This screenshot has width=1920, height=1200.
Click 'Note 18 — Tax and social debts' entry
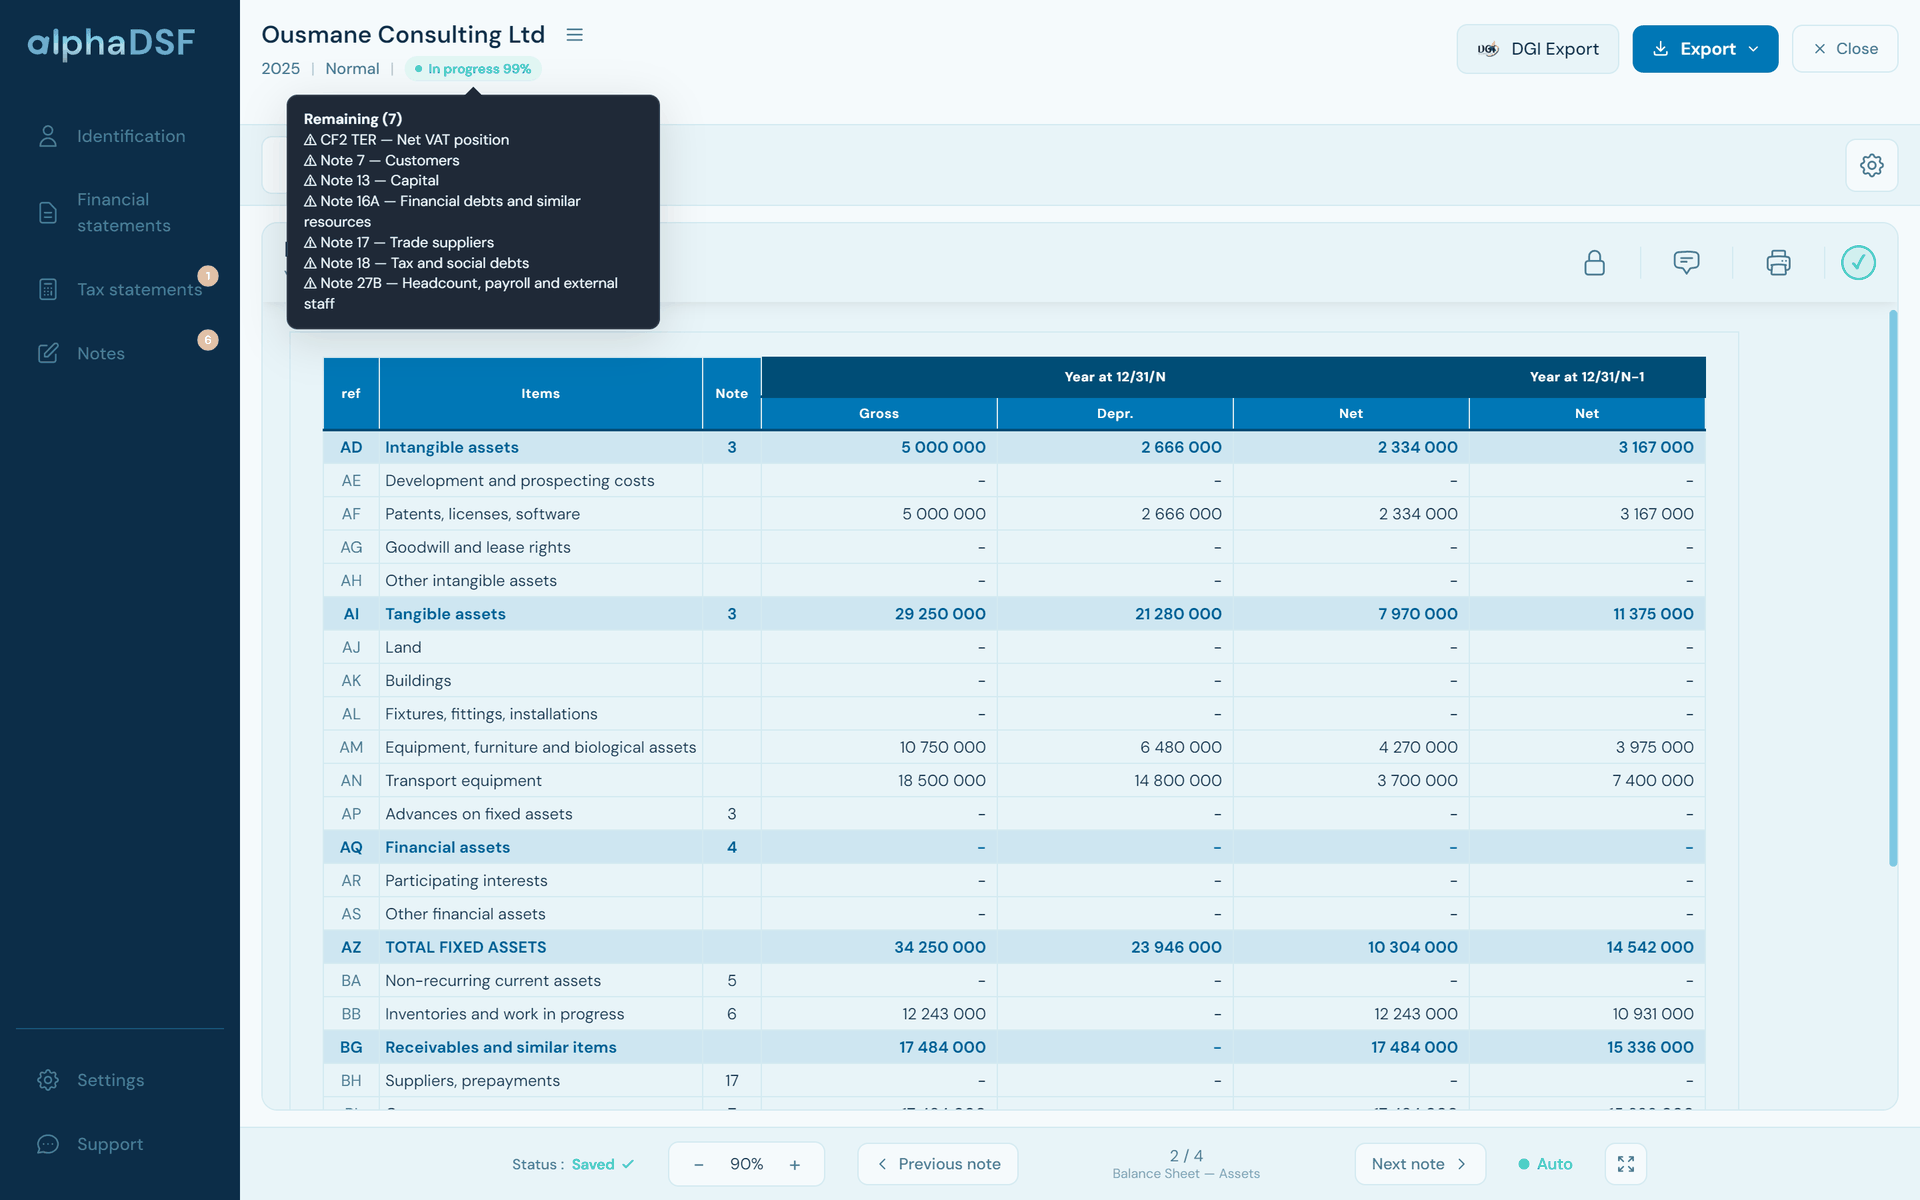[x=416, y=263]
